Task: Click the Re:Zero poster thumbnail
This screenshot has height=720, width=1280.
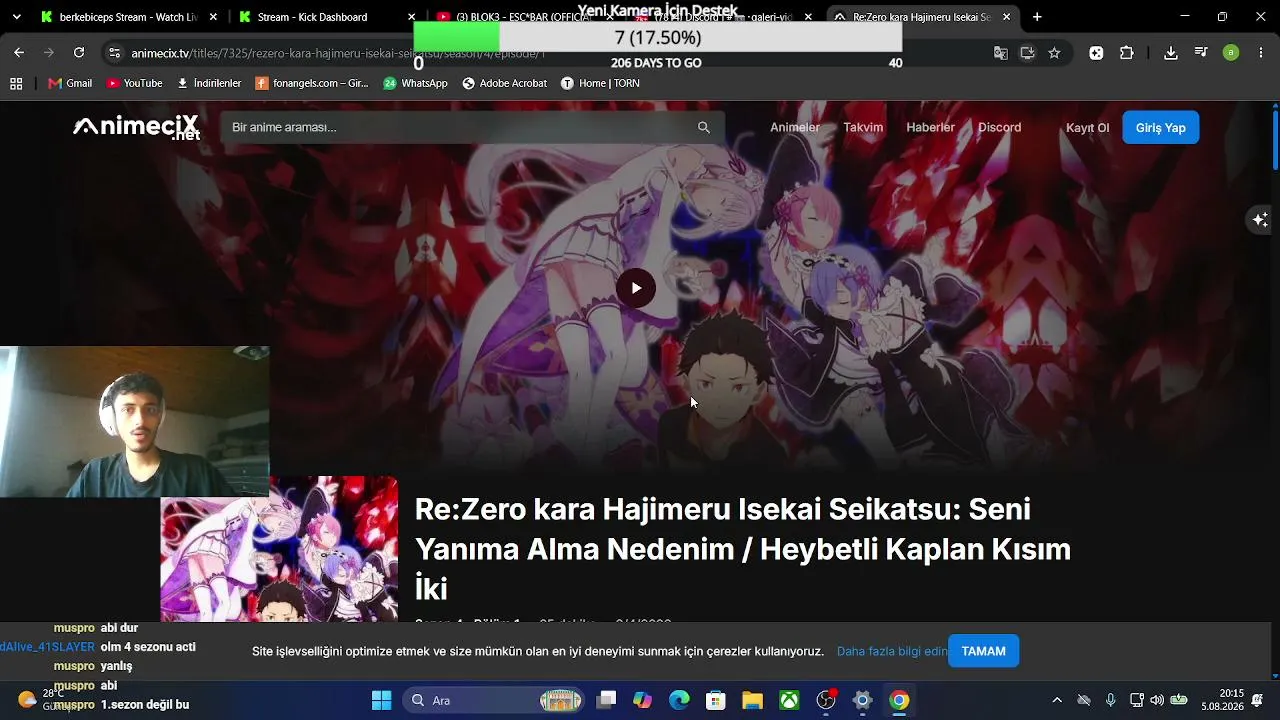Action: [279, 549]
